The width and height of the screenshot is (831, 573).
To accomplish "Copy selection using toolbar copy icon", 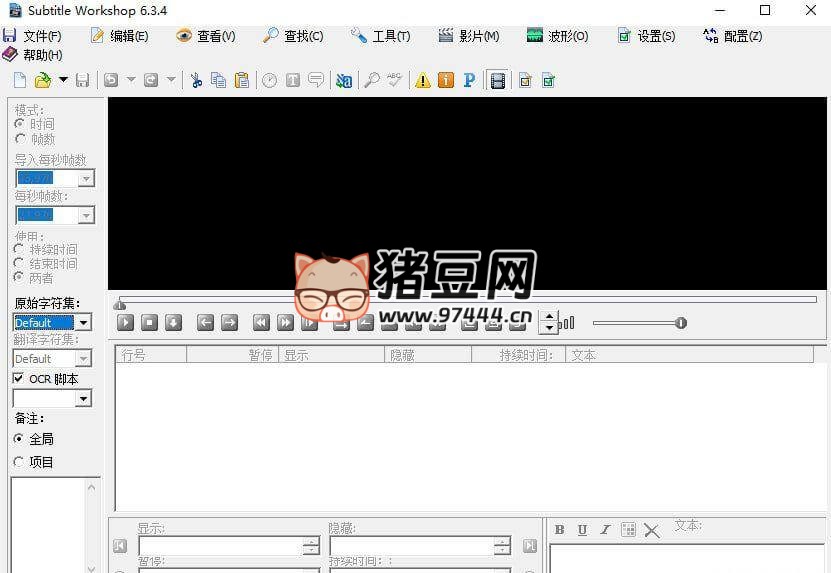I will click(x=218, y=81).
